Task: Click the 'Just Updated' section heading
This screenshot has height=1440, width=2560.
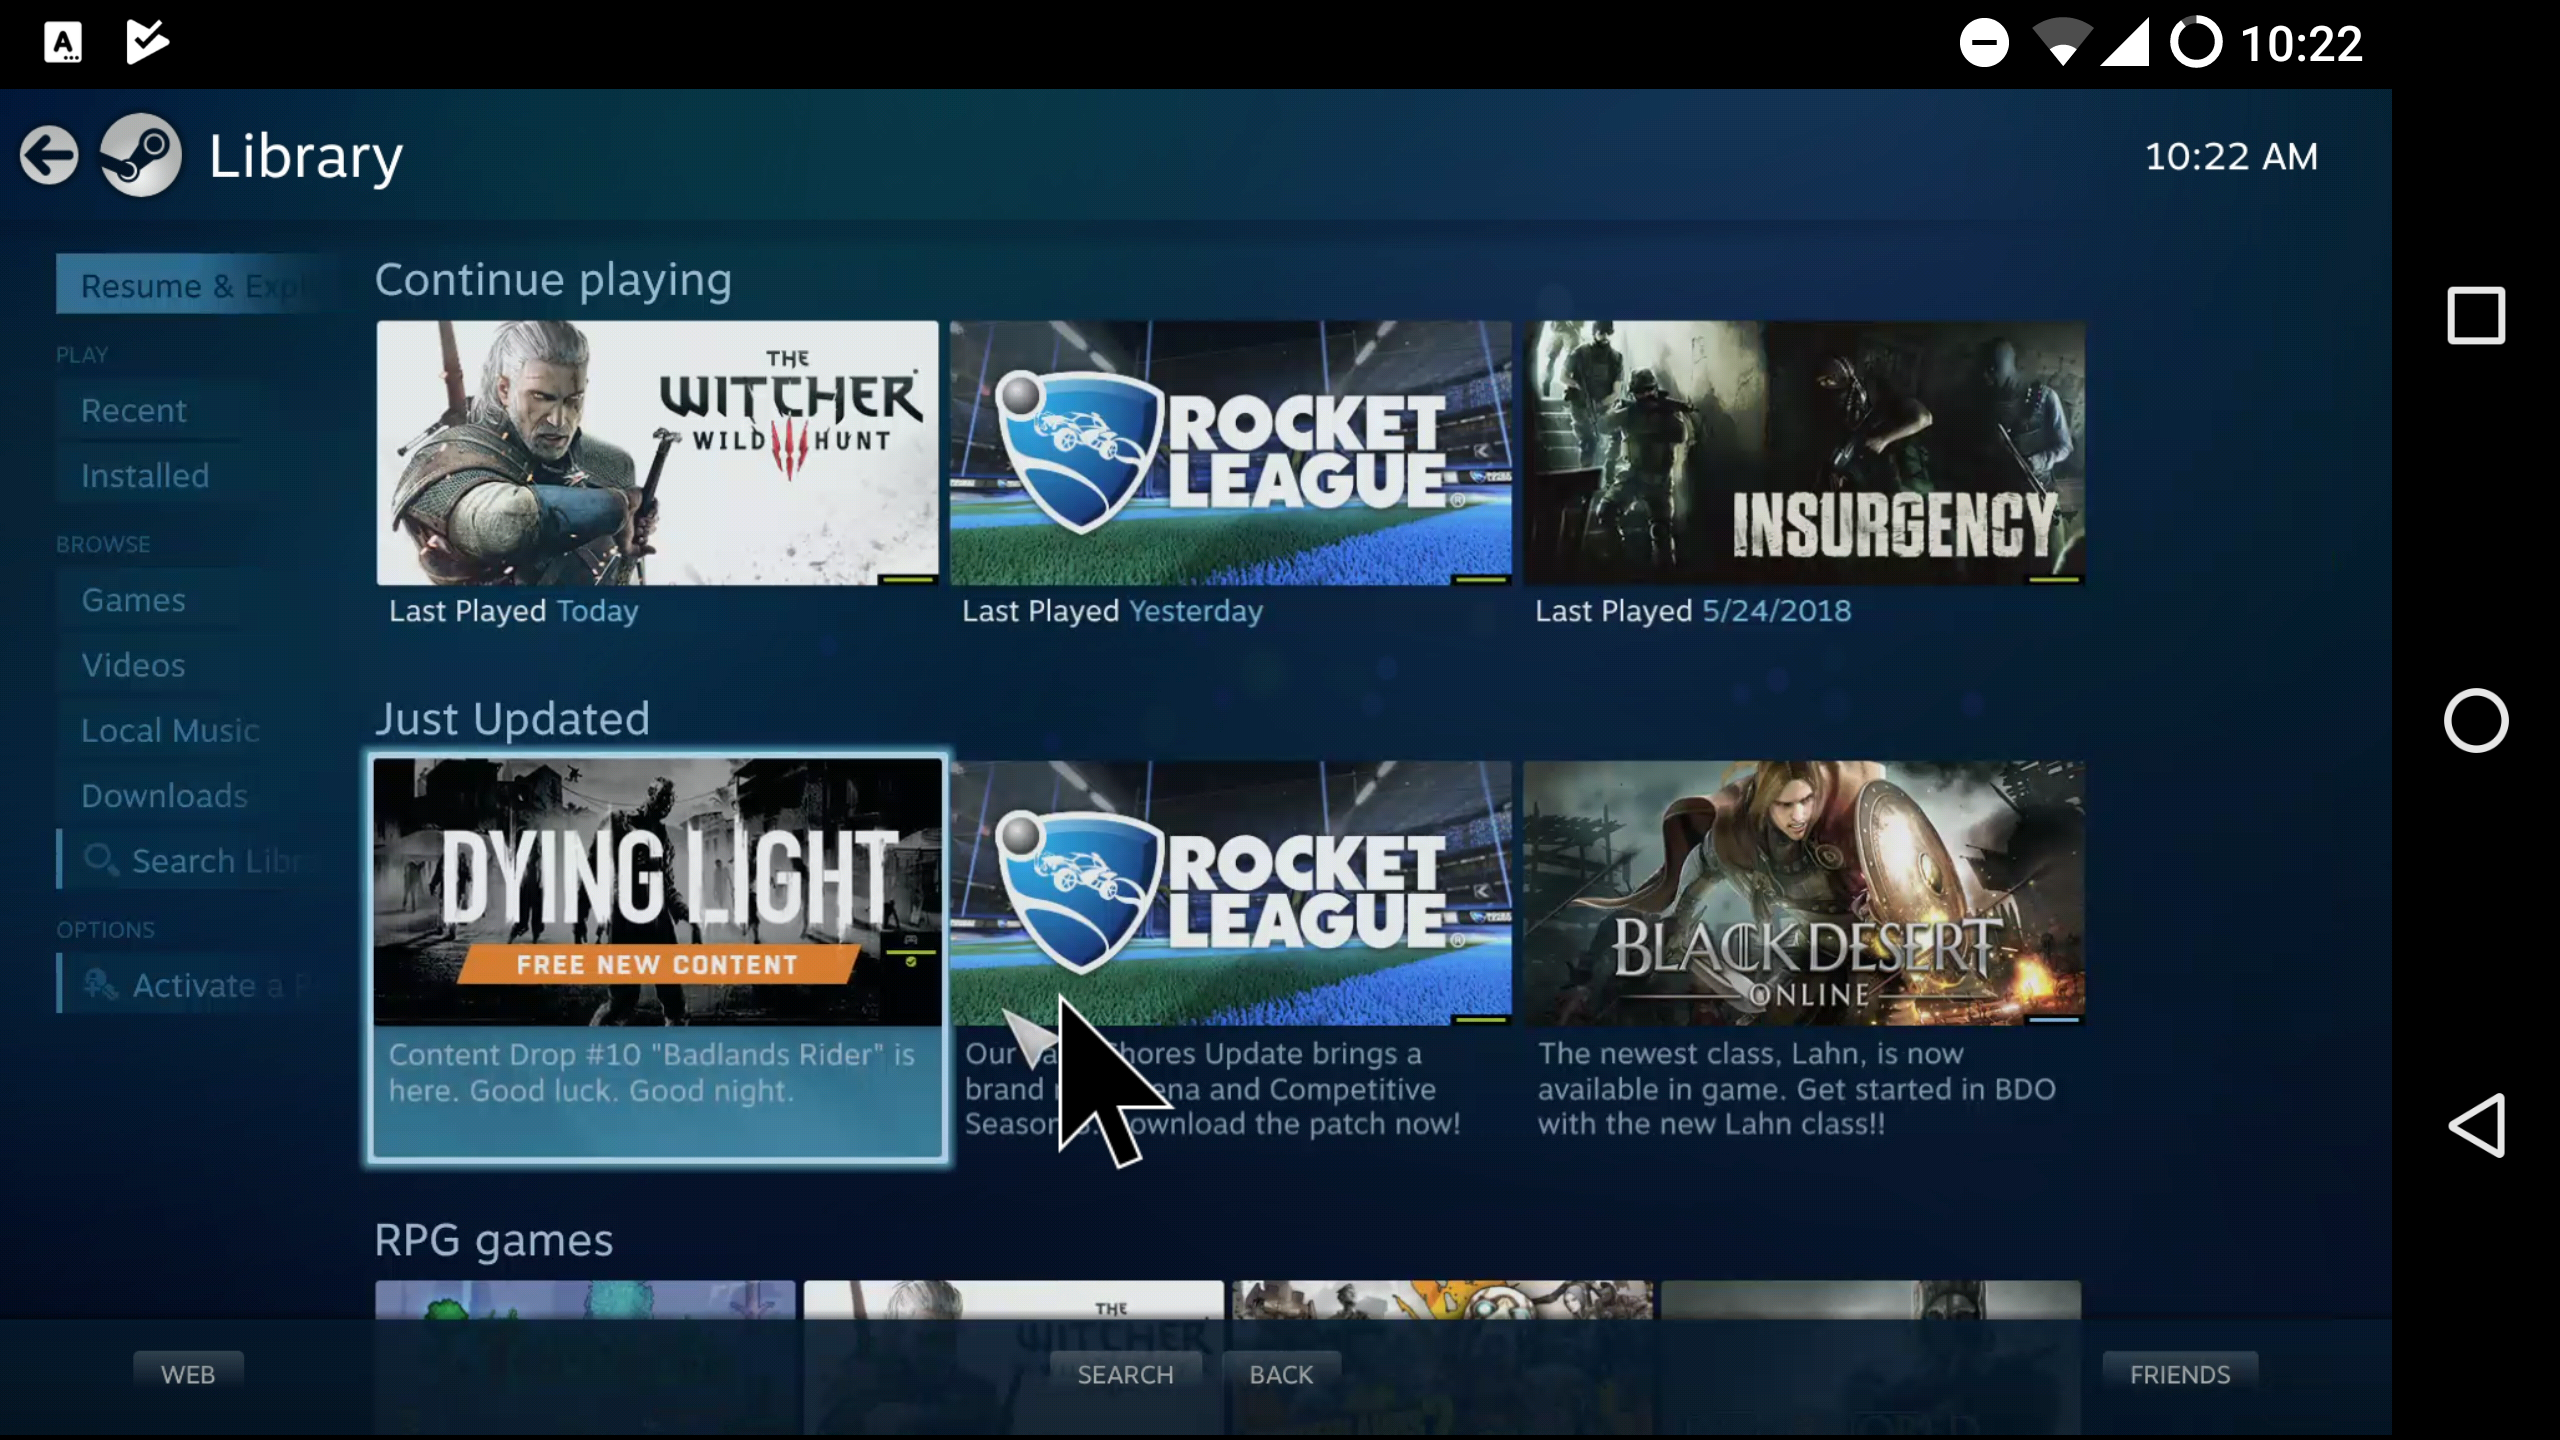Action: [512, 719]
